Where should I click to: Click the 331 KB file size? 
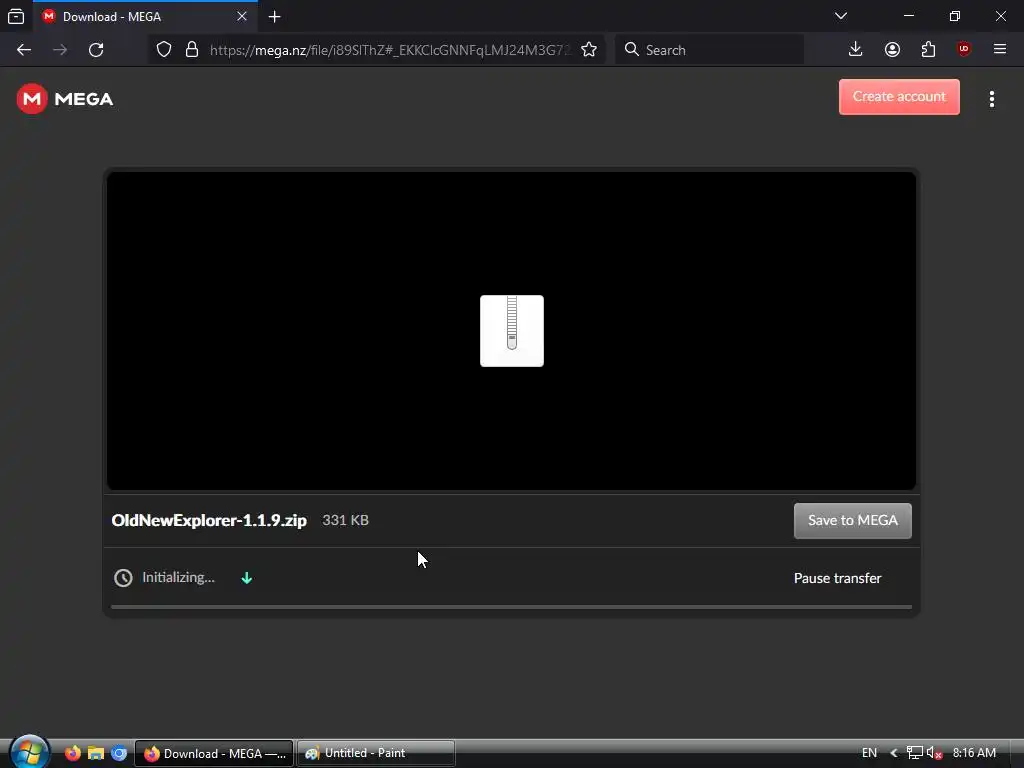[345, 520]
